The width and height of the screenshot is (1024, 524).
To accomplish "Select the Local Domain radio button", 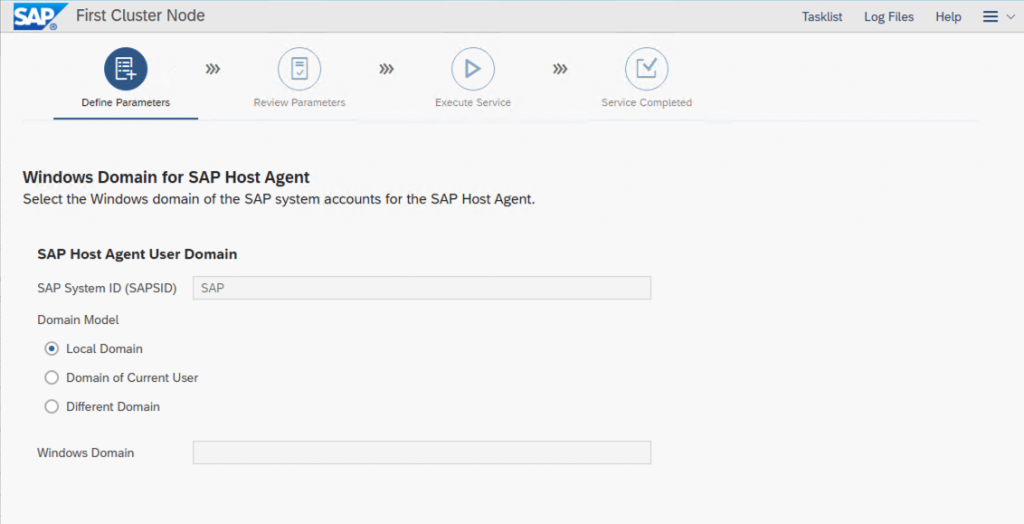I will pos(52,349).
